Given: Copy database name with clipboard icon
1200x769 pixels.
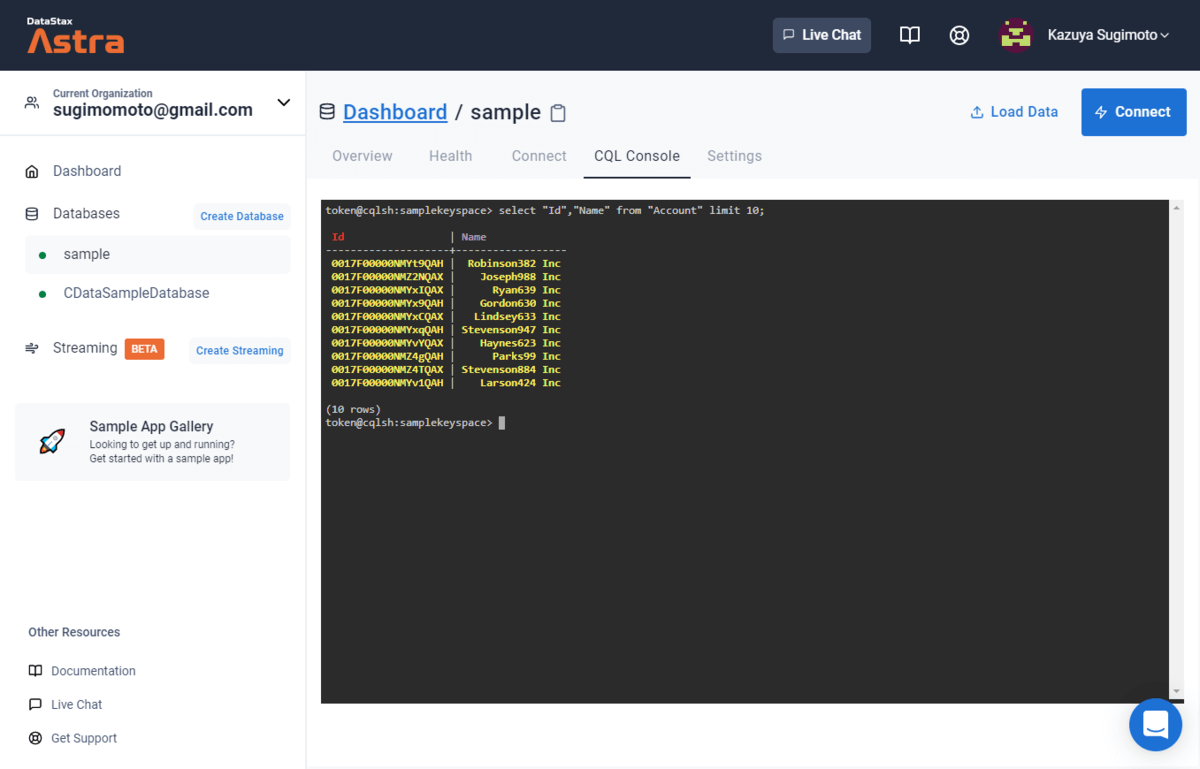Looking at the screenshot, I should point(558,113).
